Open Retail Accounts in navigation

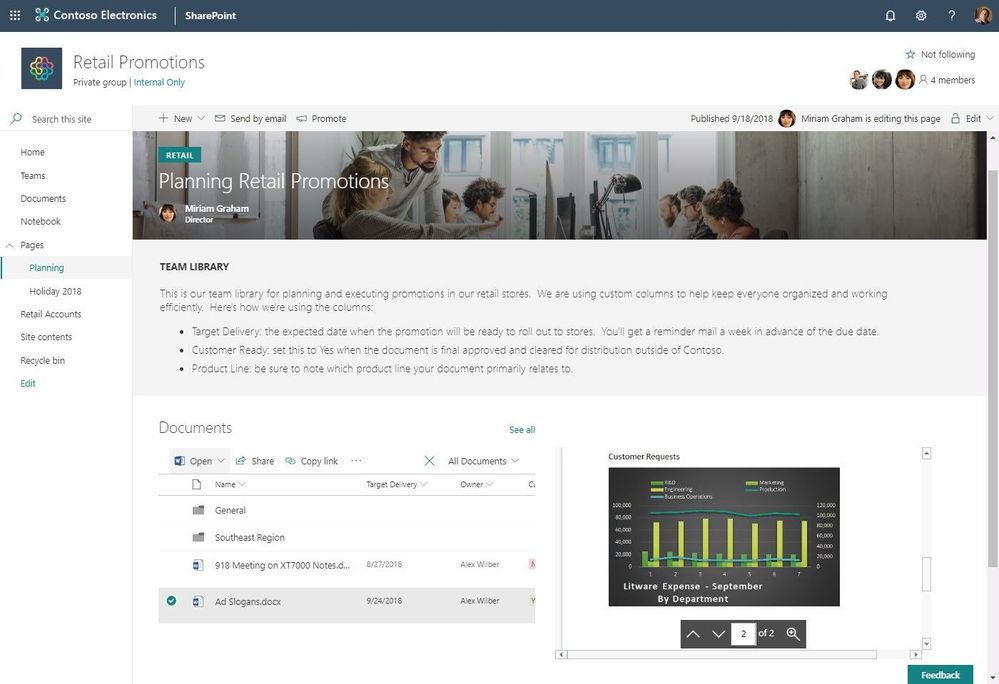pos(50,314)
